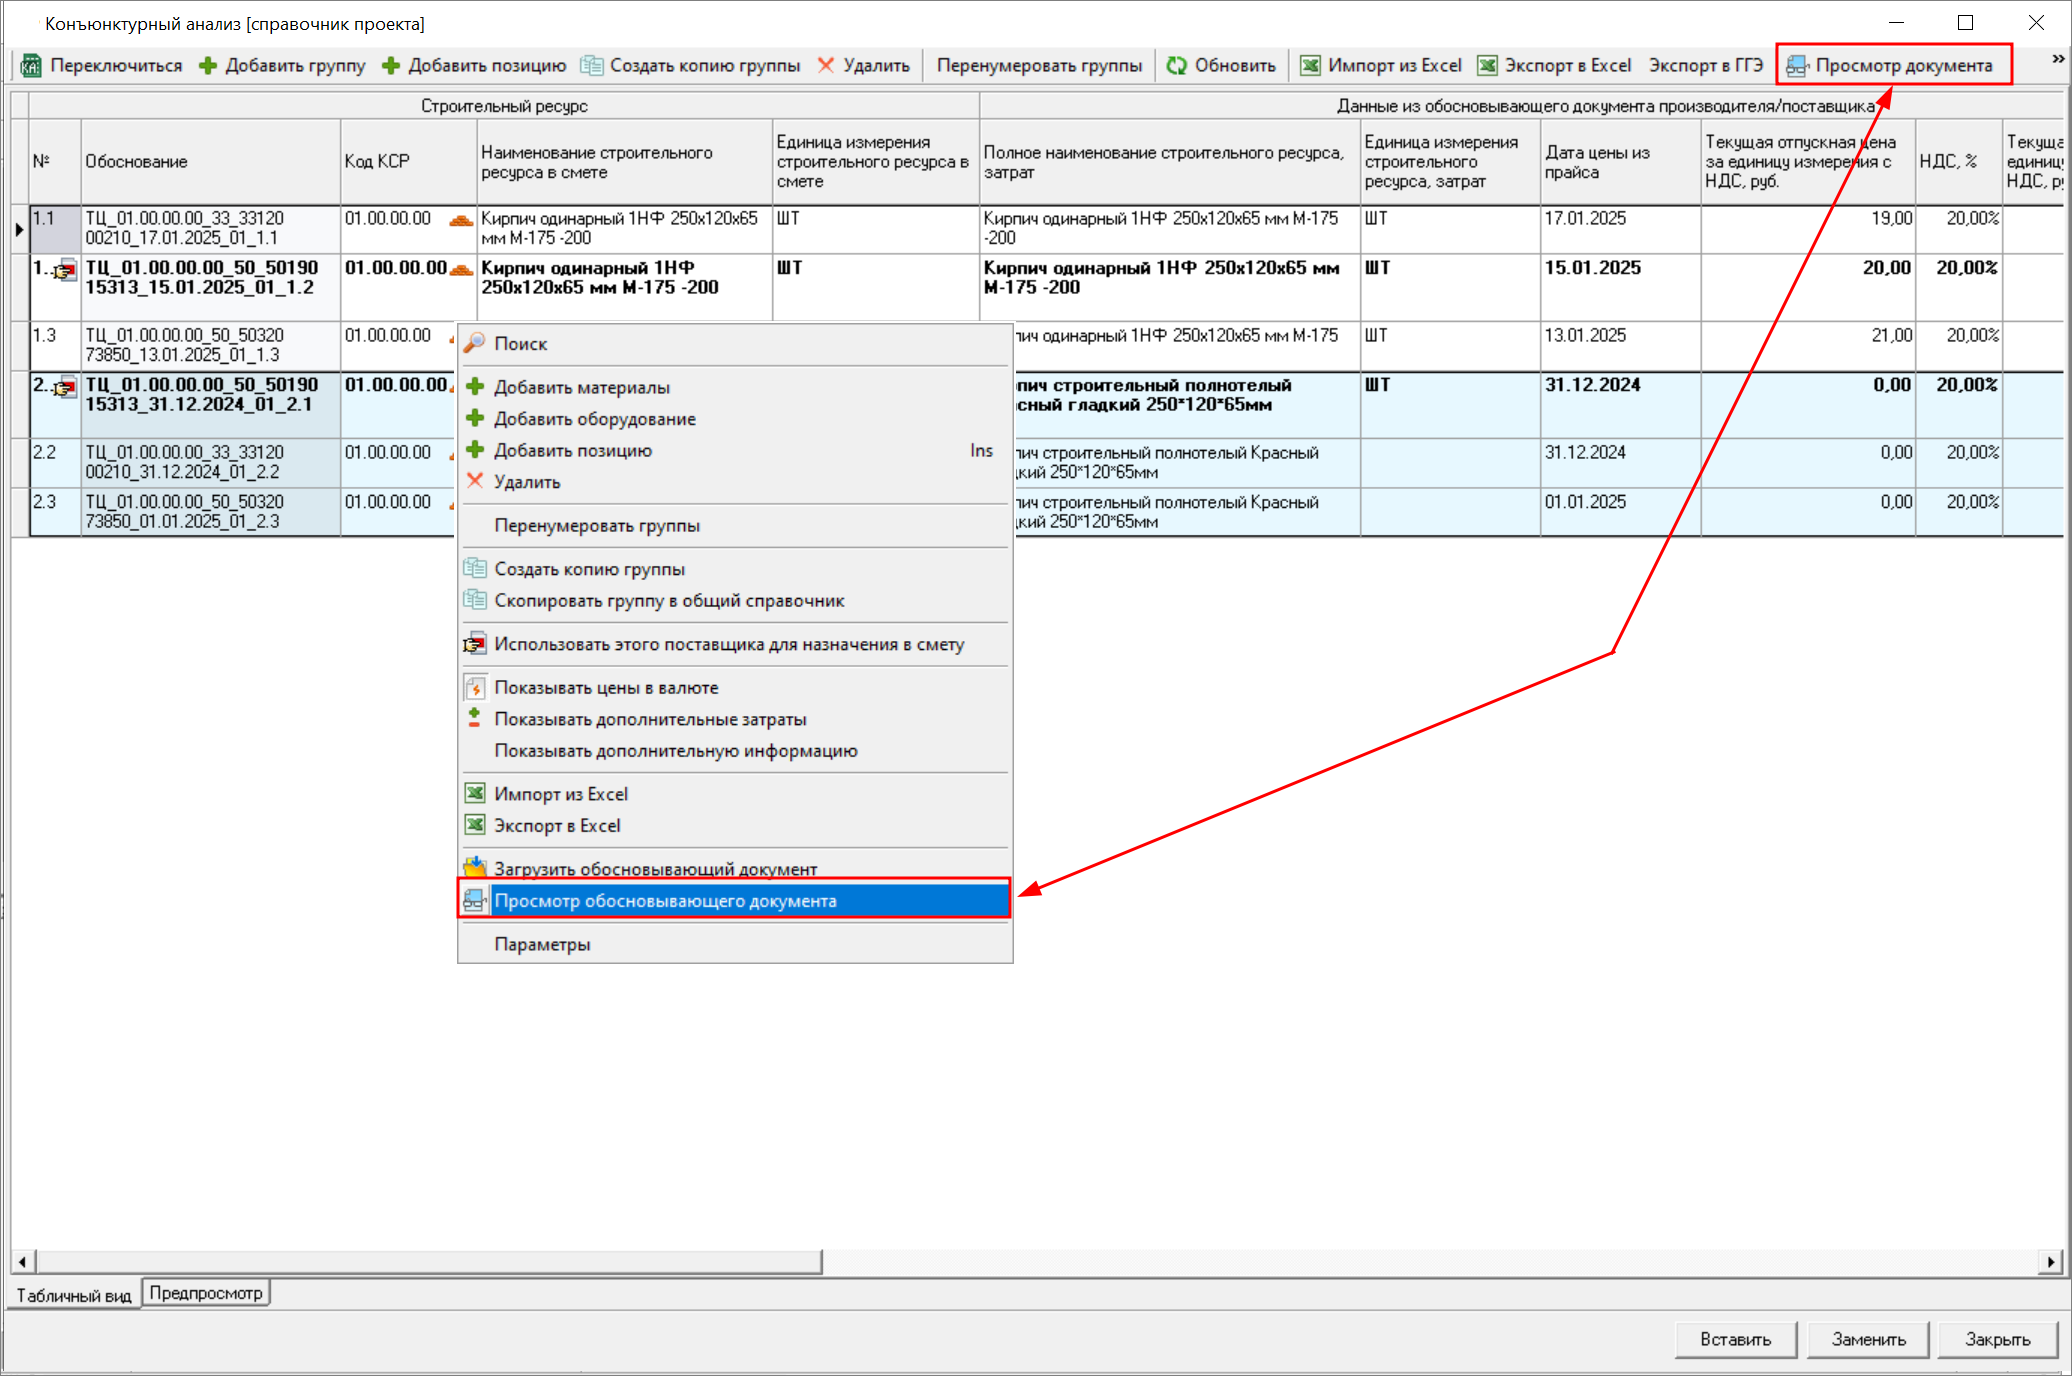Image resolution: width=2072 pixels, height=1376 pixels.
Task: Click the Переключиться toolbar icon
Action: (31, 66)
